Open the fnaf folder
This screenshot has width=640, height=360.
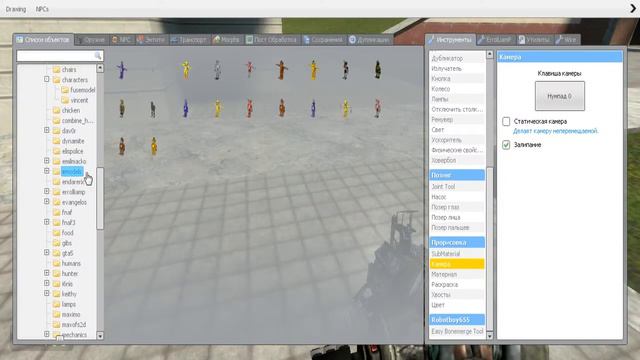pyautogui.click(x=67, y=212)
